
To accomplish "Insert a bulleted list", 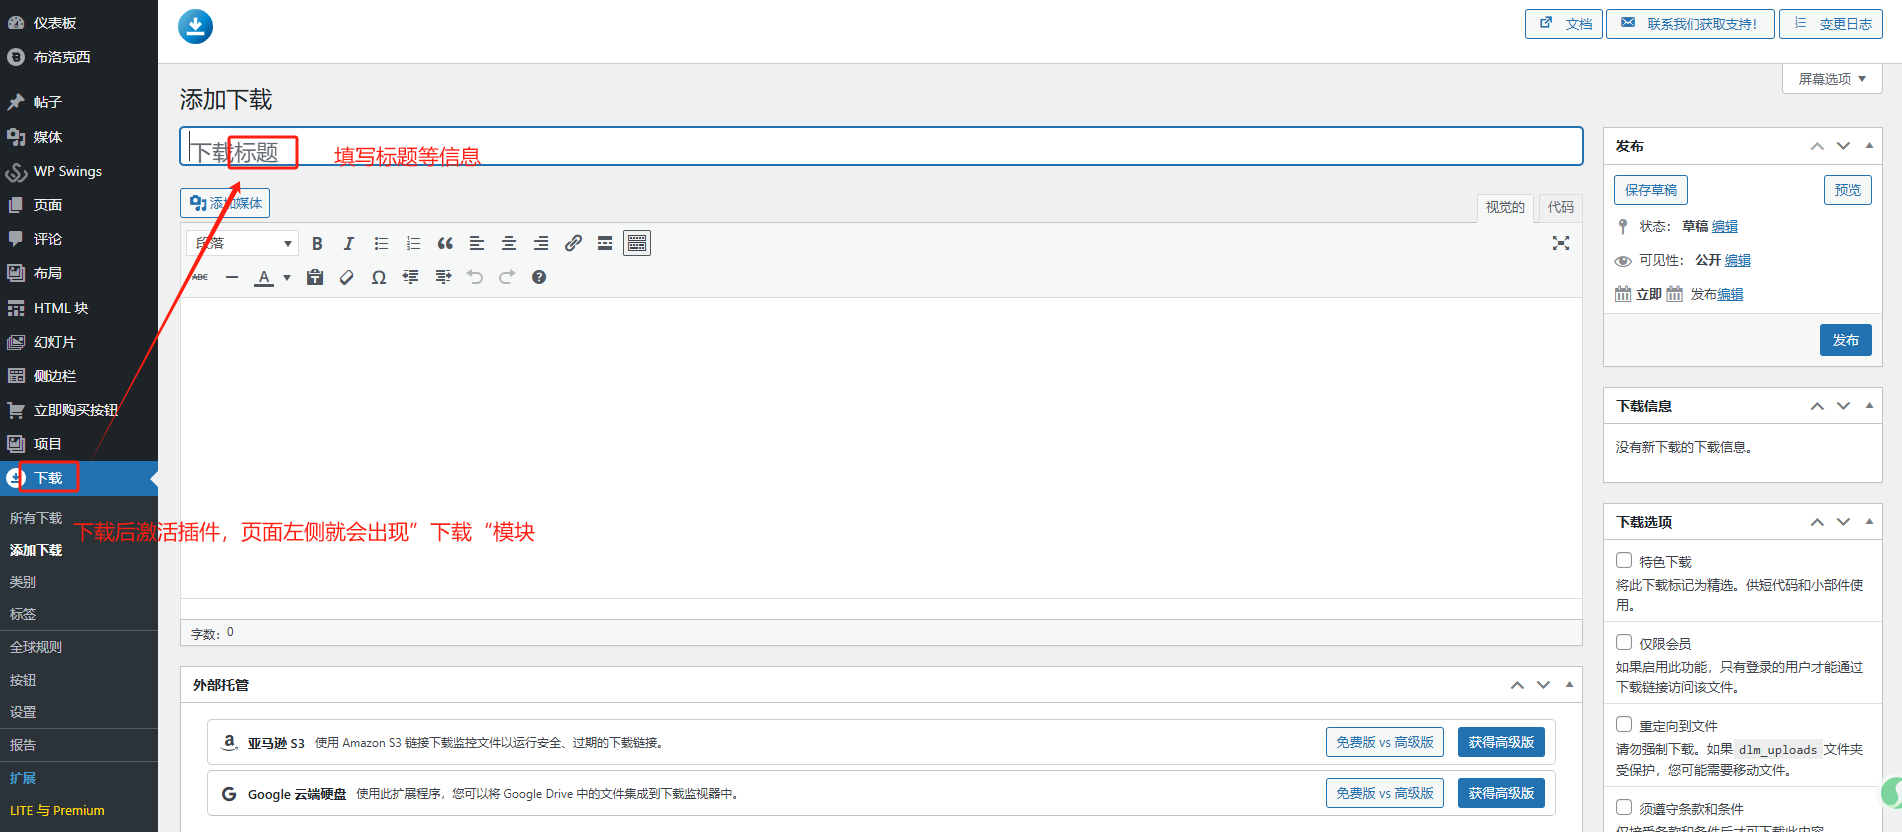I will tap(381, 243).
